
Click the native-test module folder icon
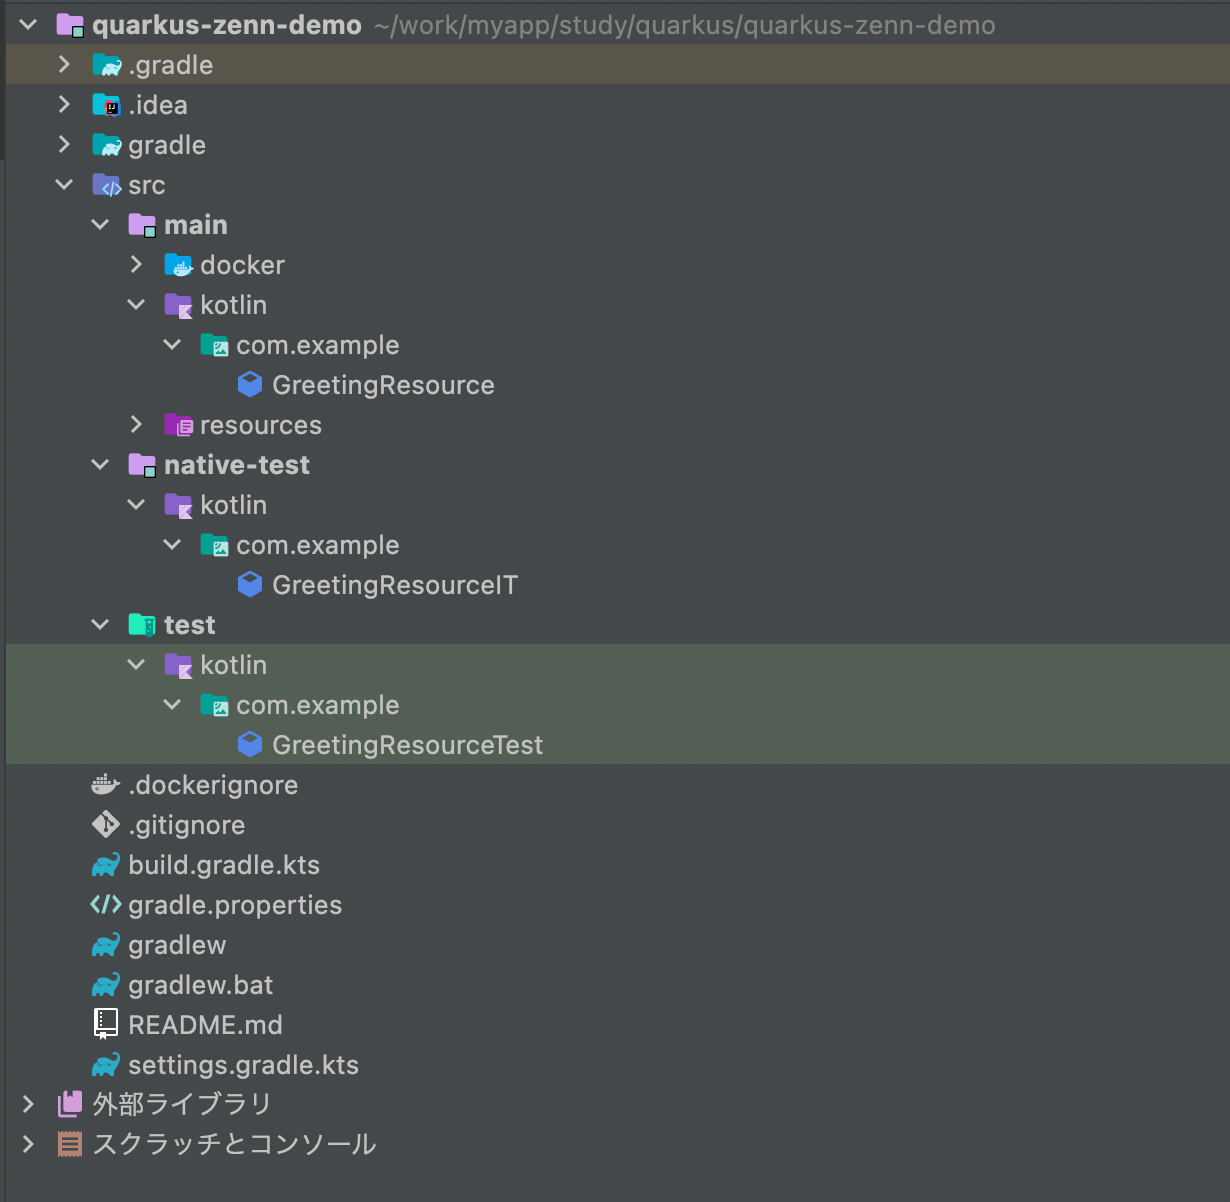pyautogui.click(x=143, y=465)
